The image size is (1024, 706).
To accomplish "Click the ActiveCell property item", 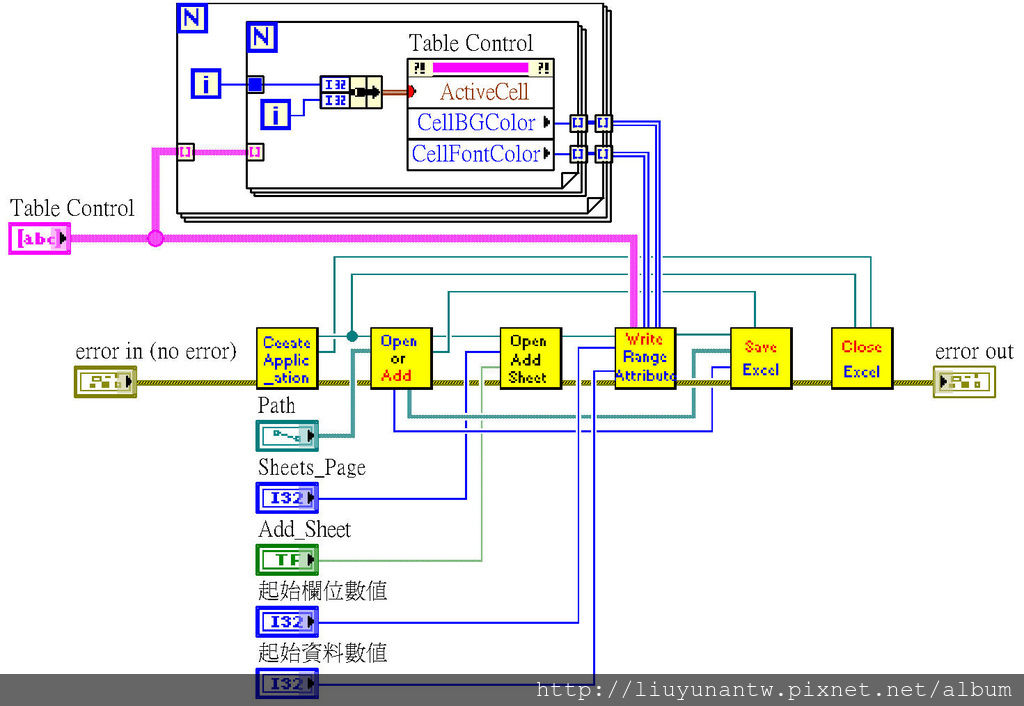I will pos(481,92).
